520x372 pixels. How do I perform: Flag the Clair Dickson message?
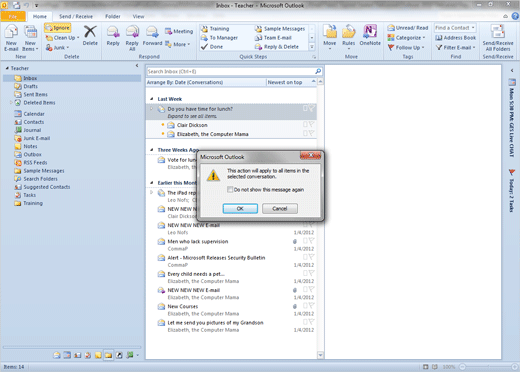[x=311, y=125]
